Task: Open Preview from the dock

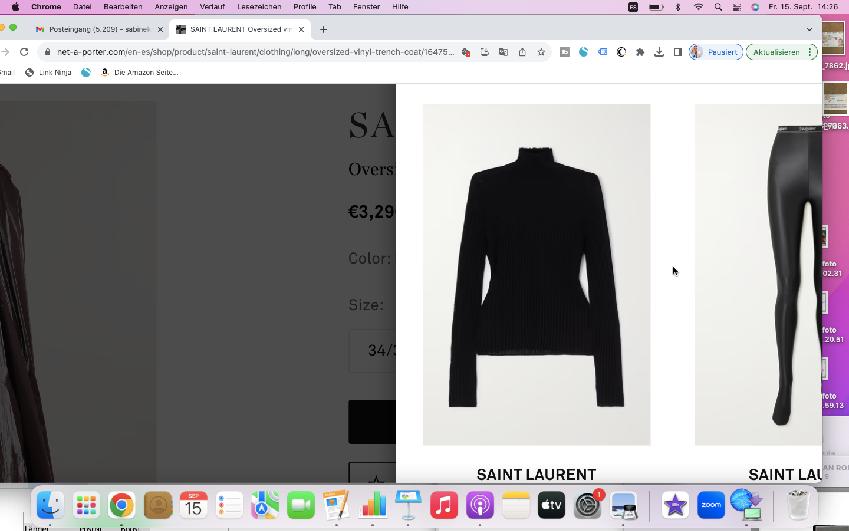Action: 623,504
